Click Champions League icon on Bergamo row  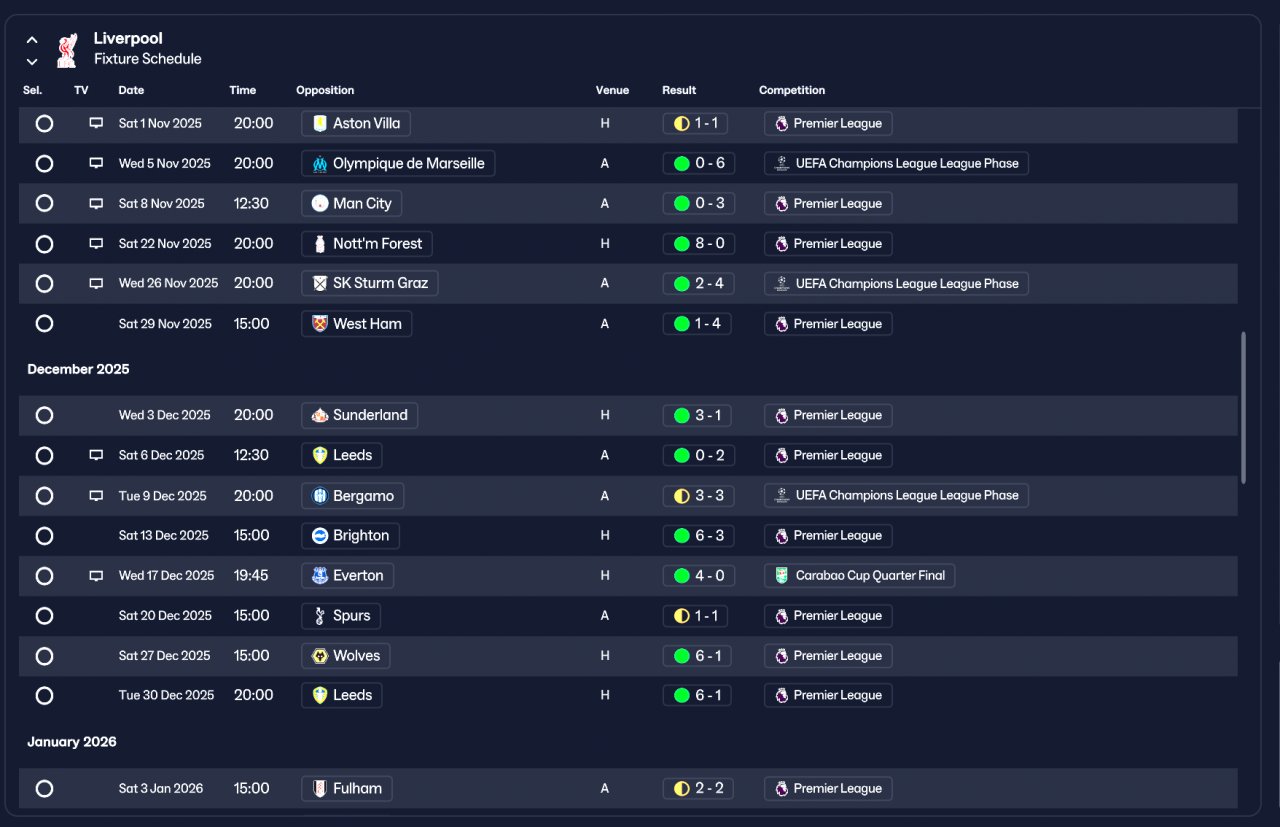pyautogui.click(x=782, y=495)
